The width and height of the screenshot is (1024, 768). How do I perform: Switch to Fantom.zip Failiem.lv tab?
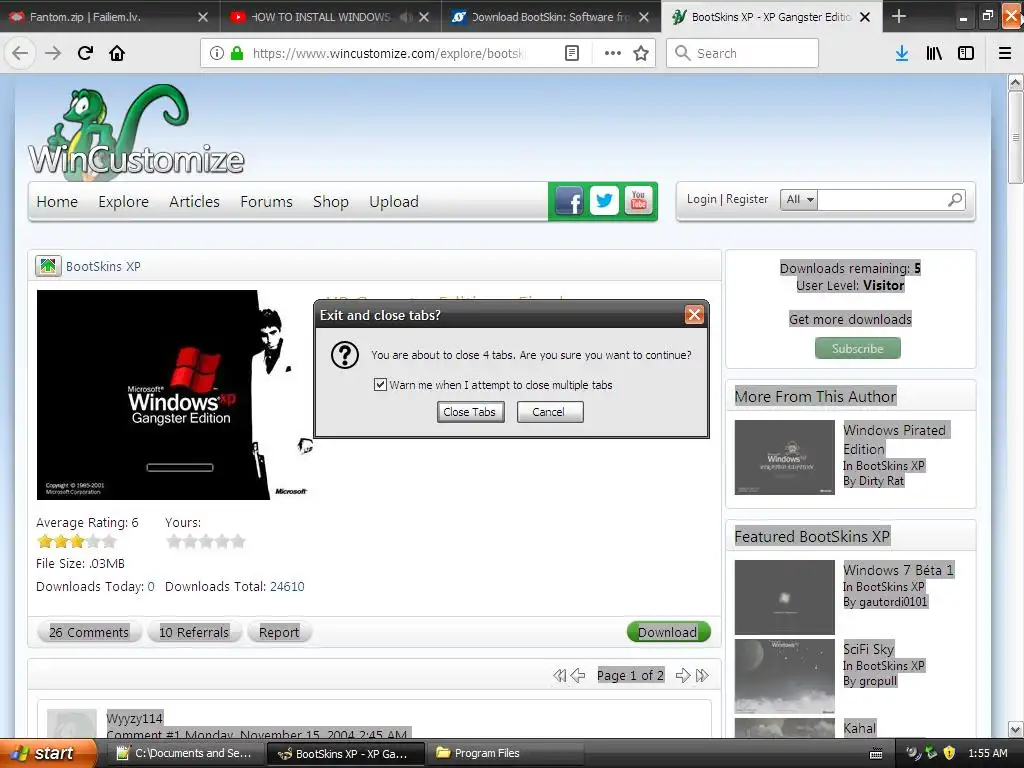[x=110, y=17]
